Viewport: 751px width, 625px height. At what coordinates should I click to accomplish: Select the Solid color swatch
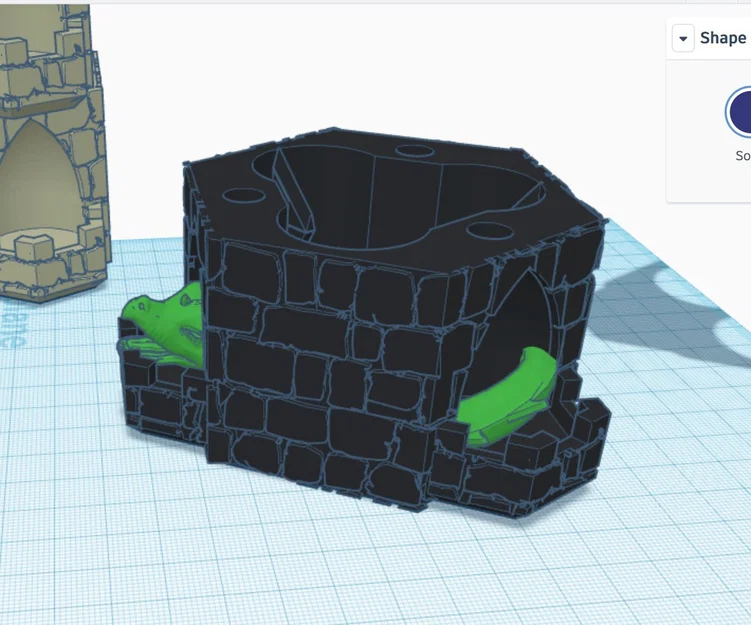(739, 112)
